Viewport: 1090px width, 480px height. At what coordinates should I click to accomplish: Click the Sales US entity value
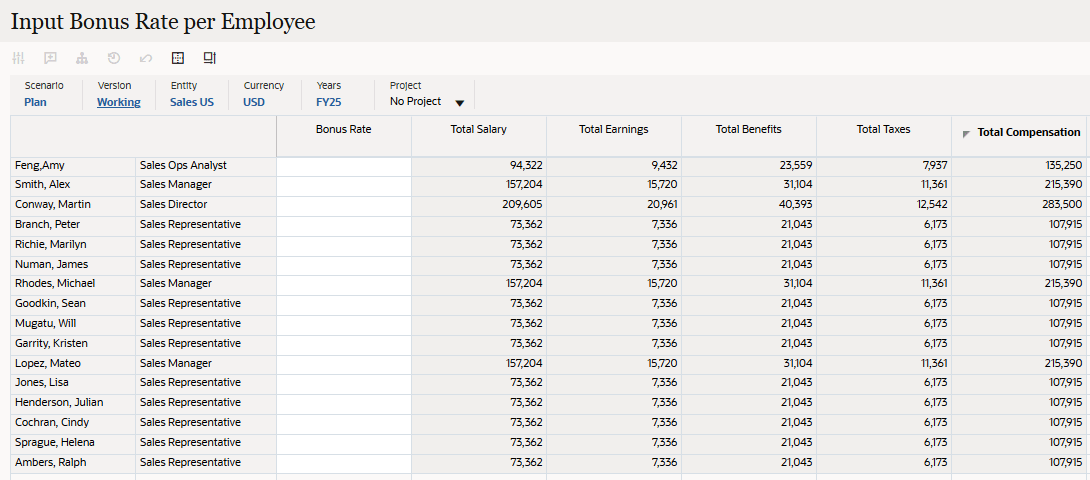(191, 102)
